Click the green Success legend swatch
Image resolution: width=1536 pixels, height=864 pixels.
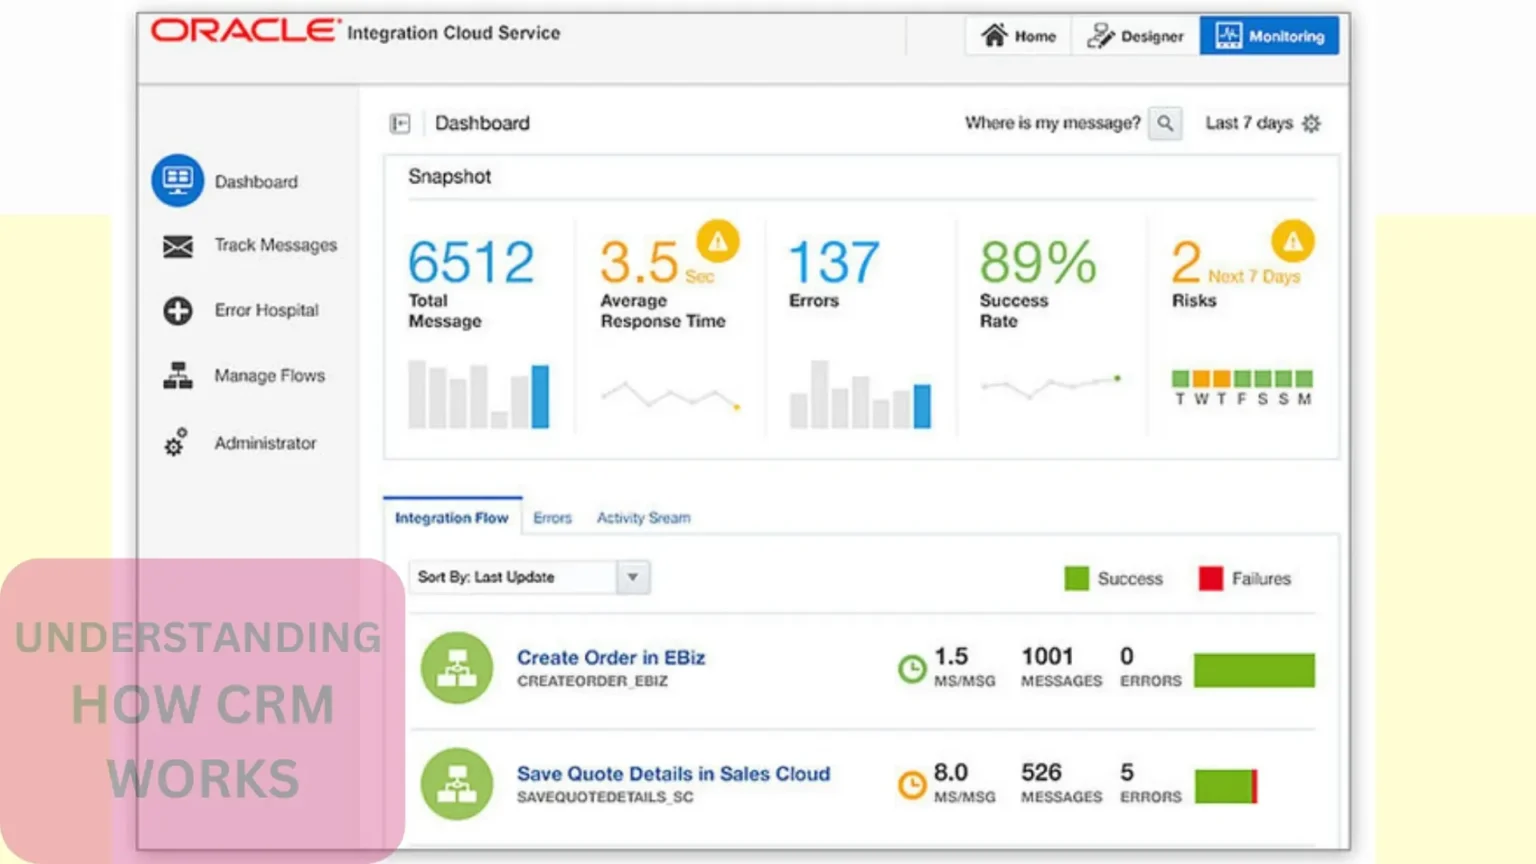tap(1077, 578)
